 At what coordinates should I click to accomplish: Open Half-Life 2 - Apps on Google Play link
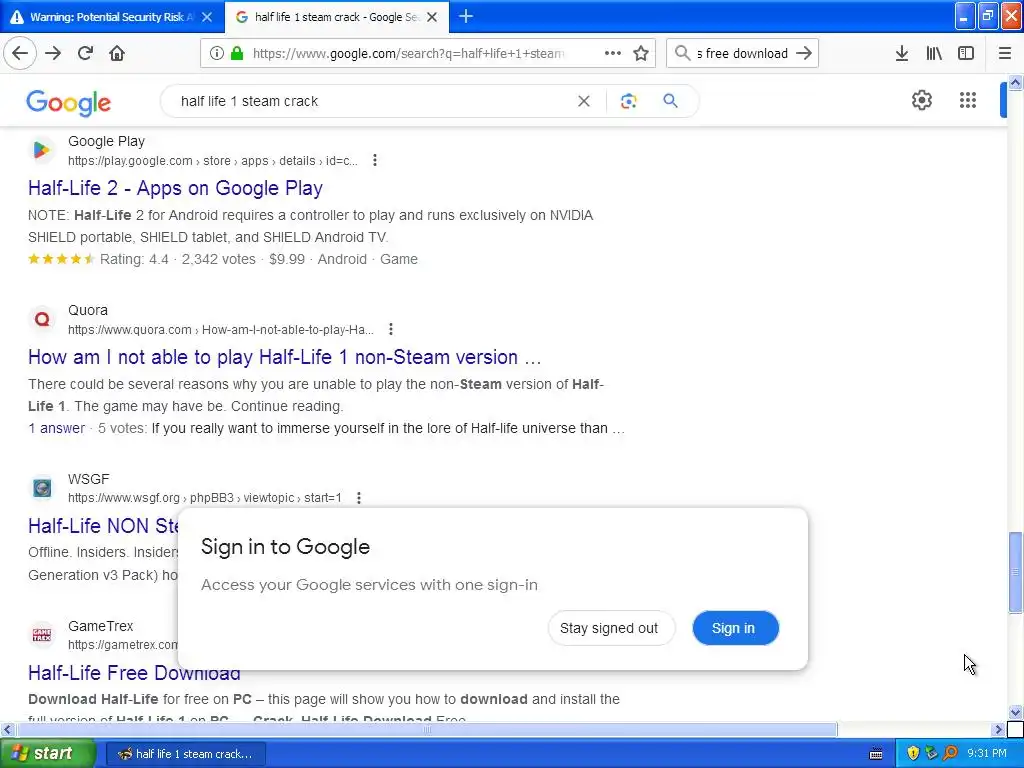(x=175, y=188)
